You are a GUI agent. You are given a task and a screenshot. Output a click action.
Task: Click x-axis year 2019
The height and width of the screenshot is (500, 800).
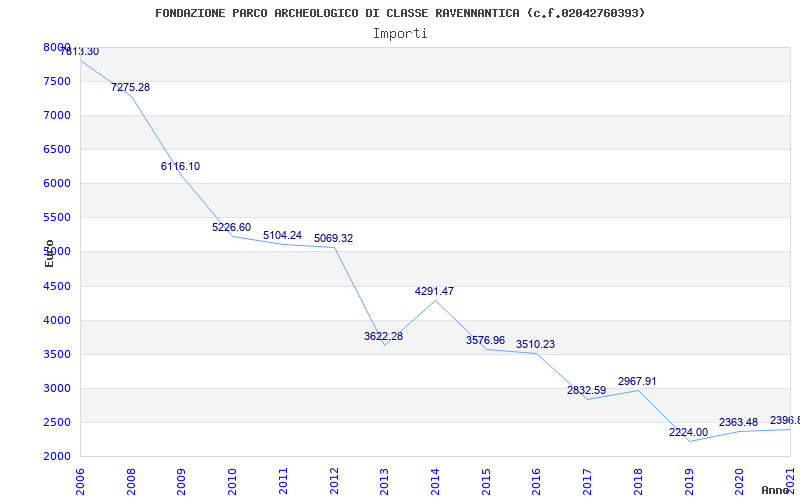point(689,482)
